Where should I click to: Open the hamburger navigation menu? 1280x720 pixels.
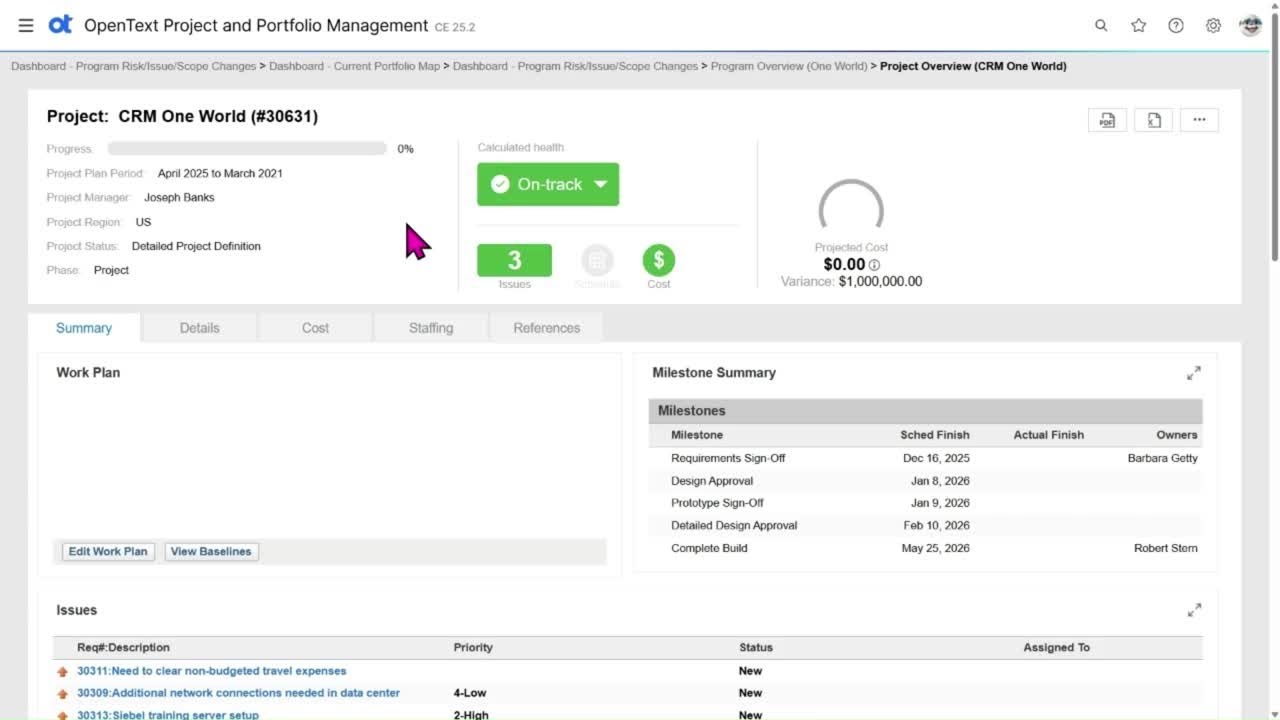click(26, 26)
